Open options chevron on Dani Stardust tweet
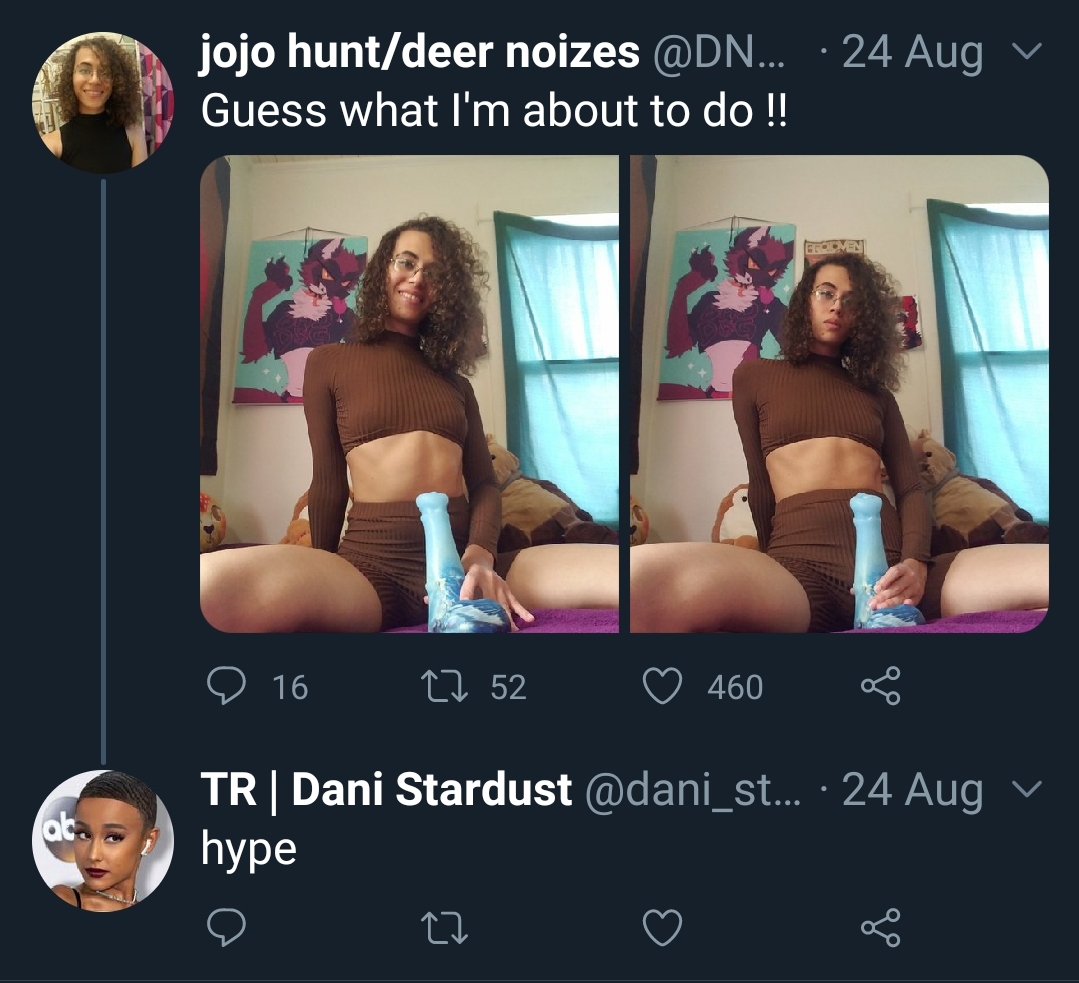 pyautogui.click(x=1027, y=788)
